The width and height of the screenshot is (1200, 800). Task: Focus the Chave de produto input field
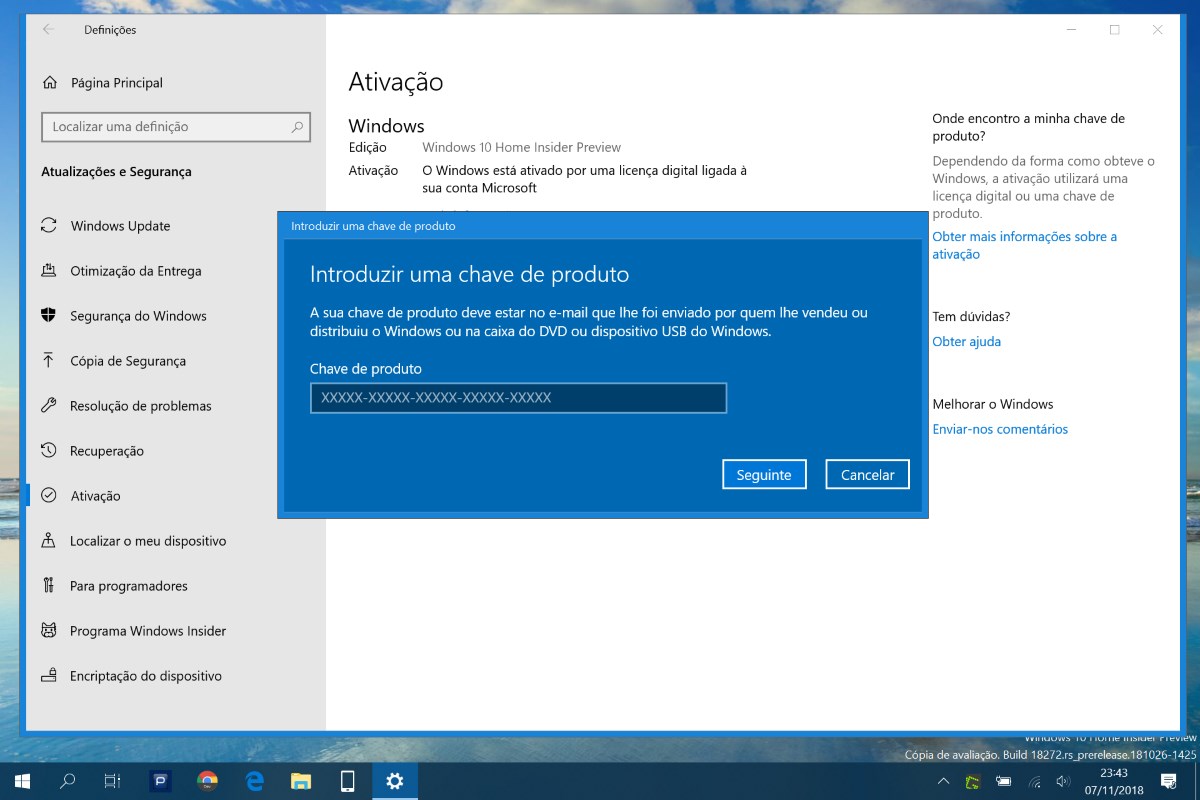click(x=518, y=398)
